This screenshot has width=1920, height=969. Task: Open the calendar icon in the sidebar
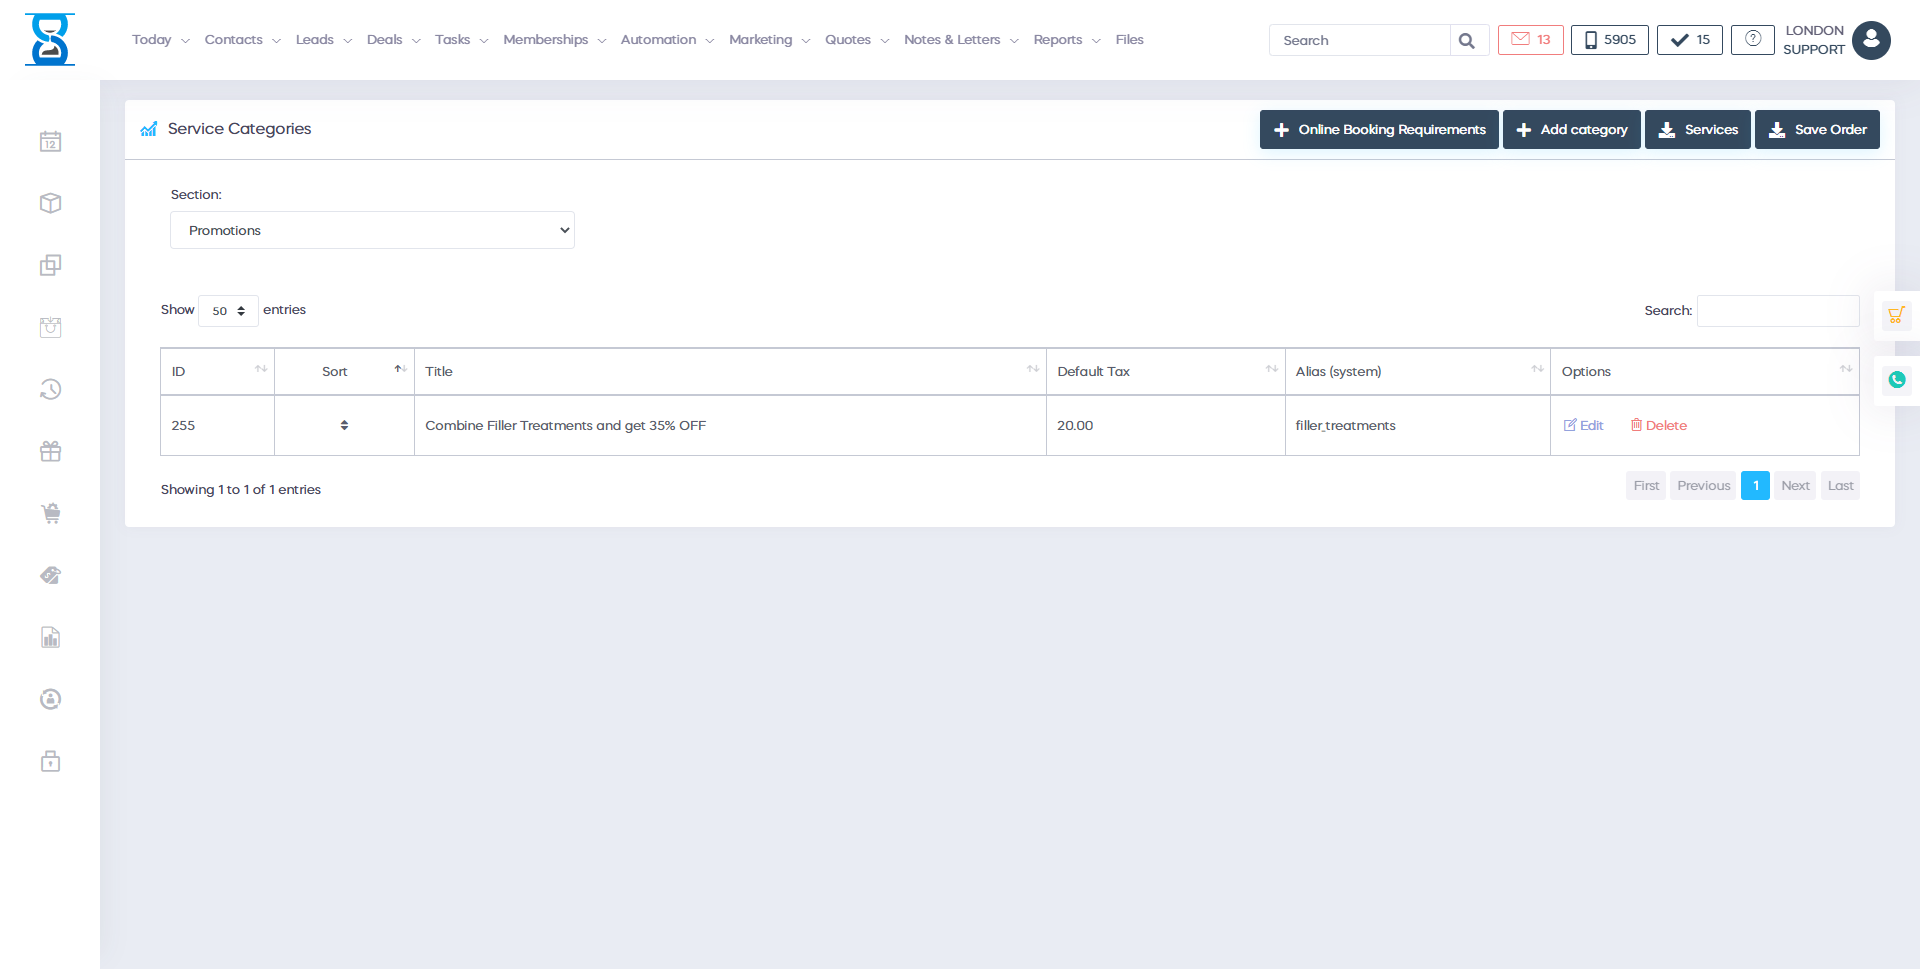(50, 141)
